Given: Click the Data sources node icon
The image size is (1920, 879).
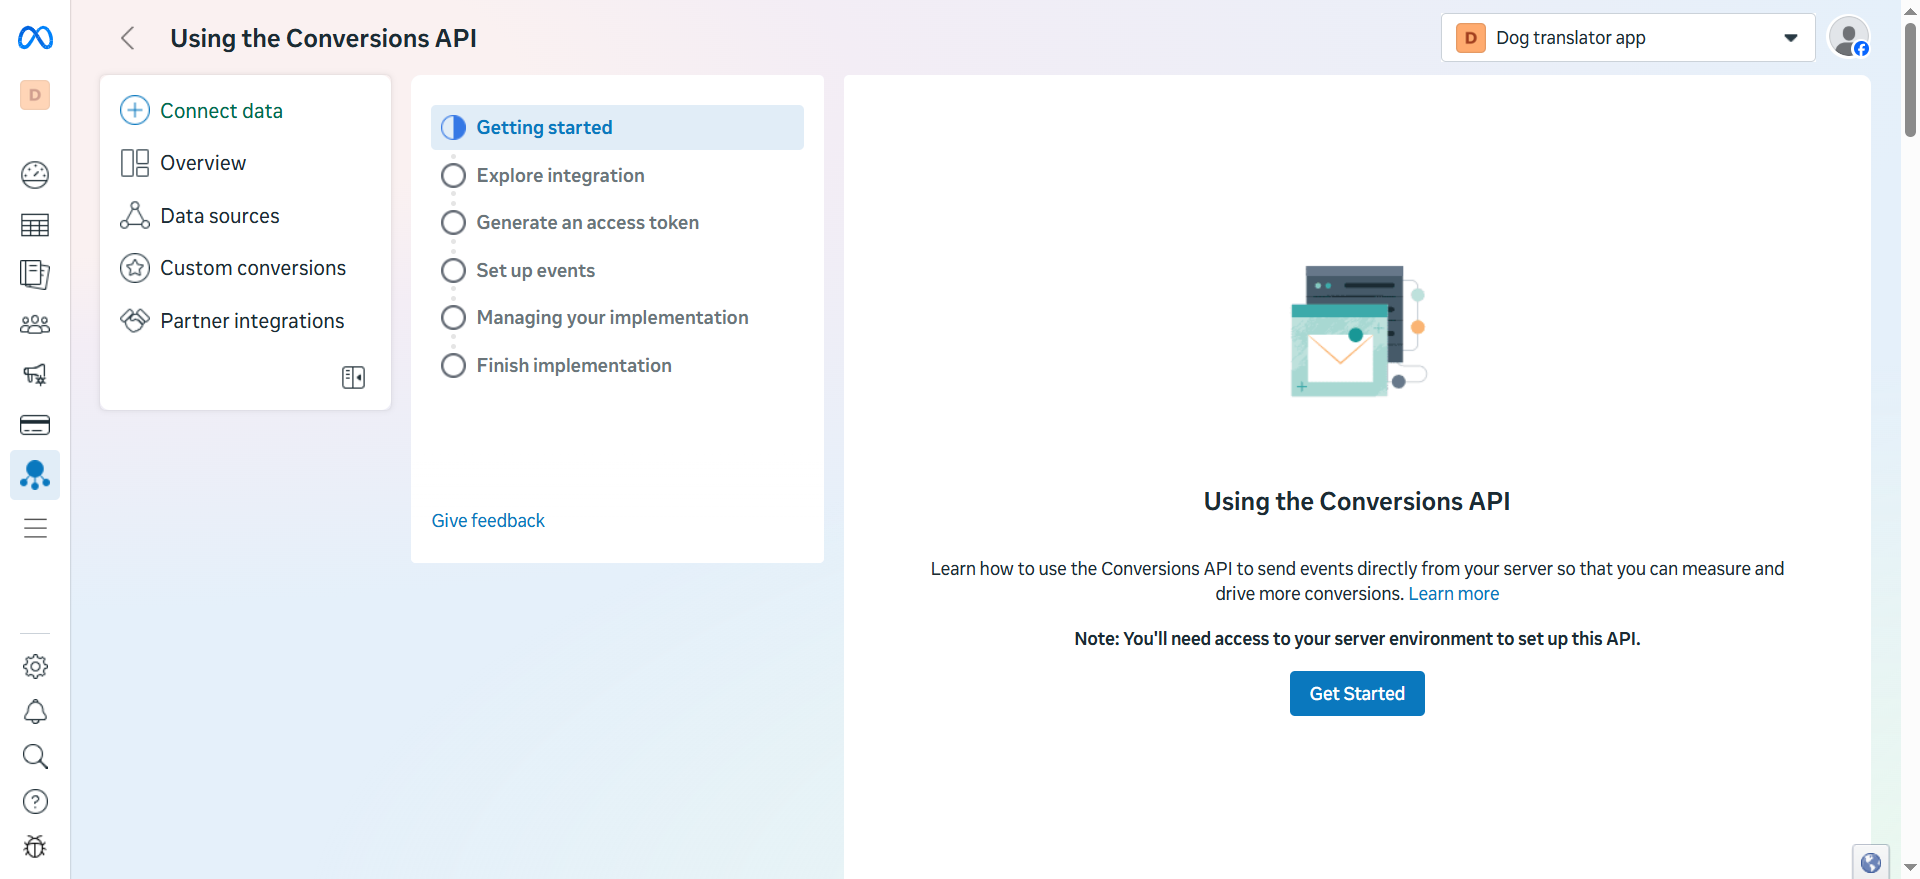Looking at the screenshot, I should coord(135,215).
